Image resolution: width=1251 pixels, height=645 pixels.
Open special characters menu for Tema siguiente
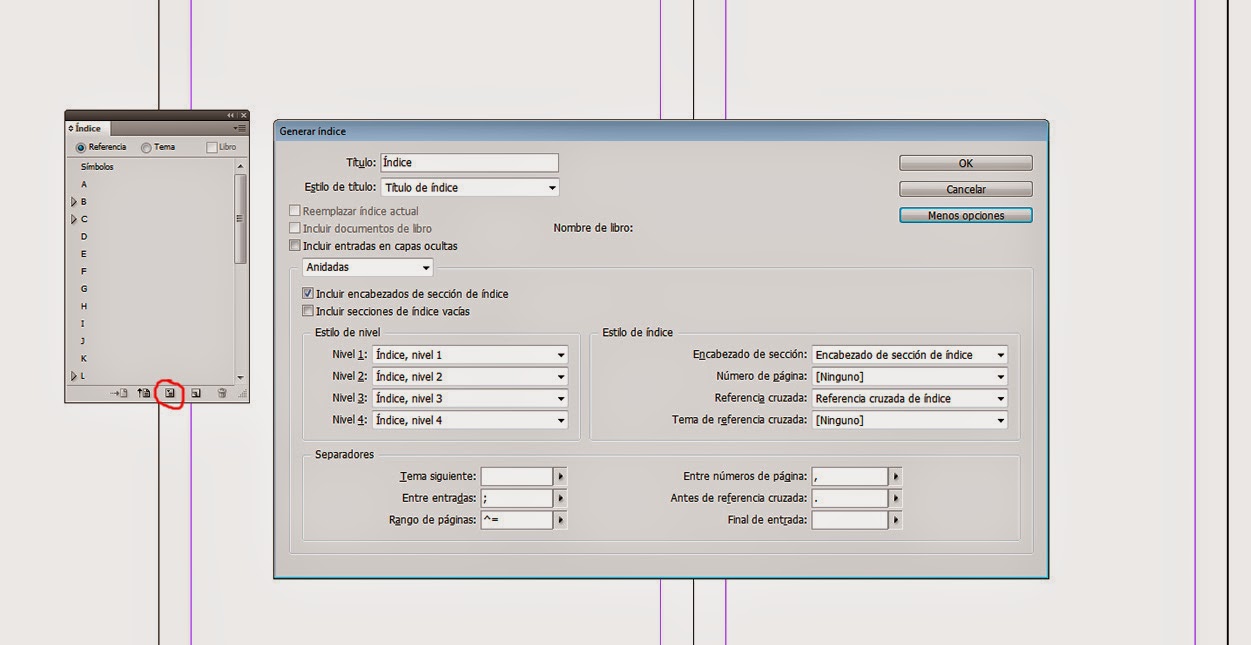click(x=560, y=477)
